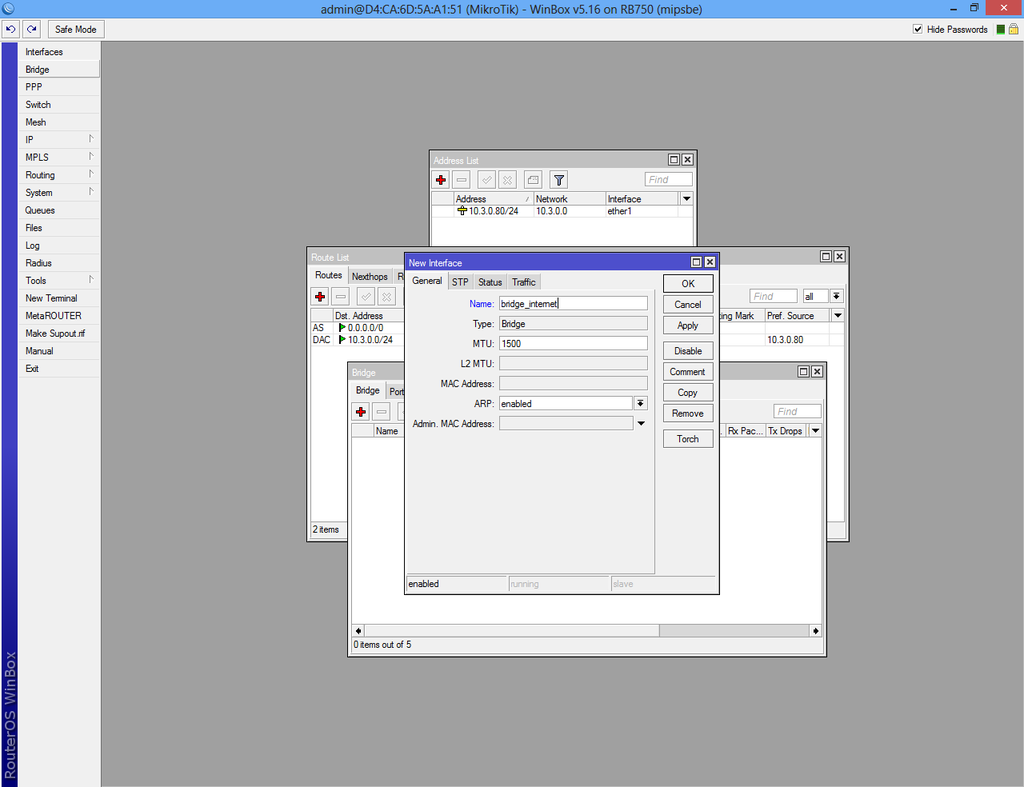Toggle the Hide Passwords checkbox
This screenshot has height=787, width=1024.
pyautogui.click(x=918, y=28)
